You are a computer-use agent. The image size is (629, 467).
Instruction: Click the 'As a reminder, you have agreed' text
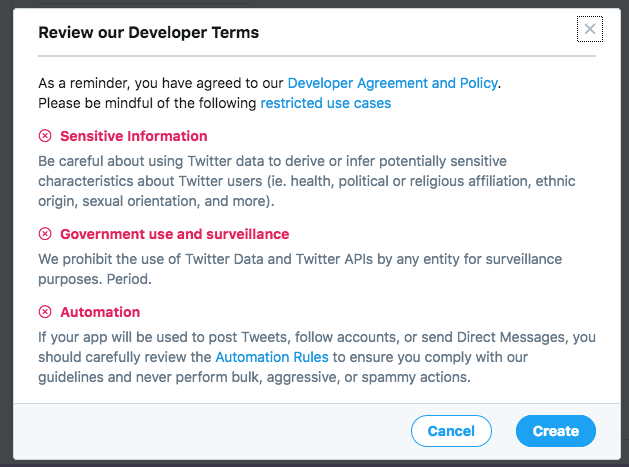tap(161, 83)
